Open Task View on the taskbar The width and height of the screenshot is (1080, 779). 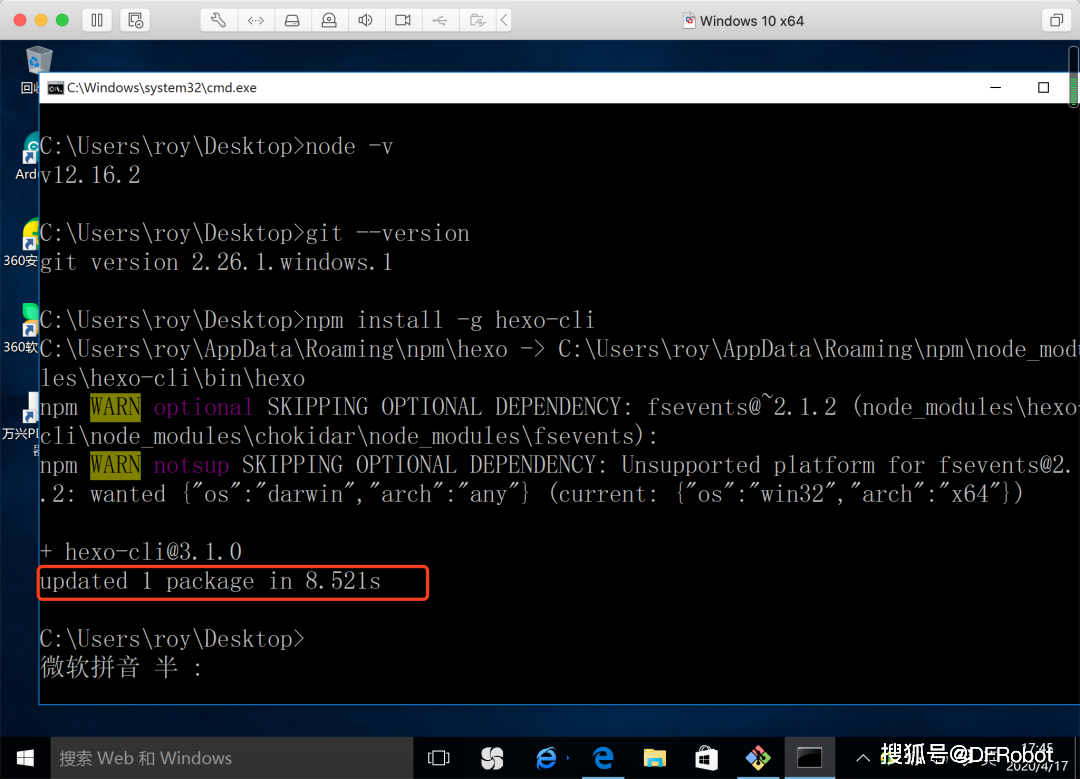click(439, 758)
